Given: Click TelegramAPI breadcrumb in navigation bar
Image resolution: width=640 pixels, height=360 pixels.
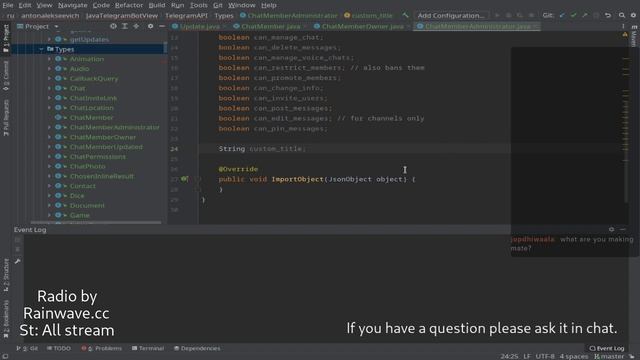Looking at the screenshot, I should coord(186,16).
